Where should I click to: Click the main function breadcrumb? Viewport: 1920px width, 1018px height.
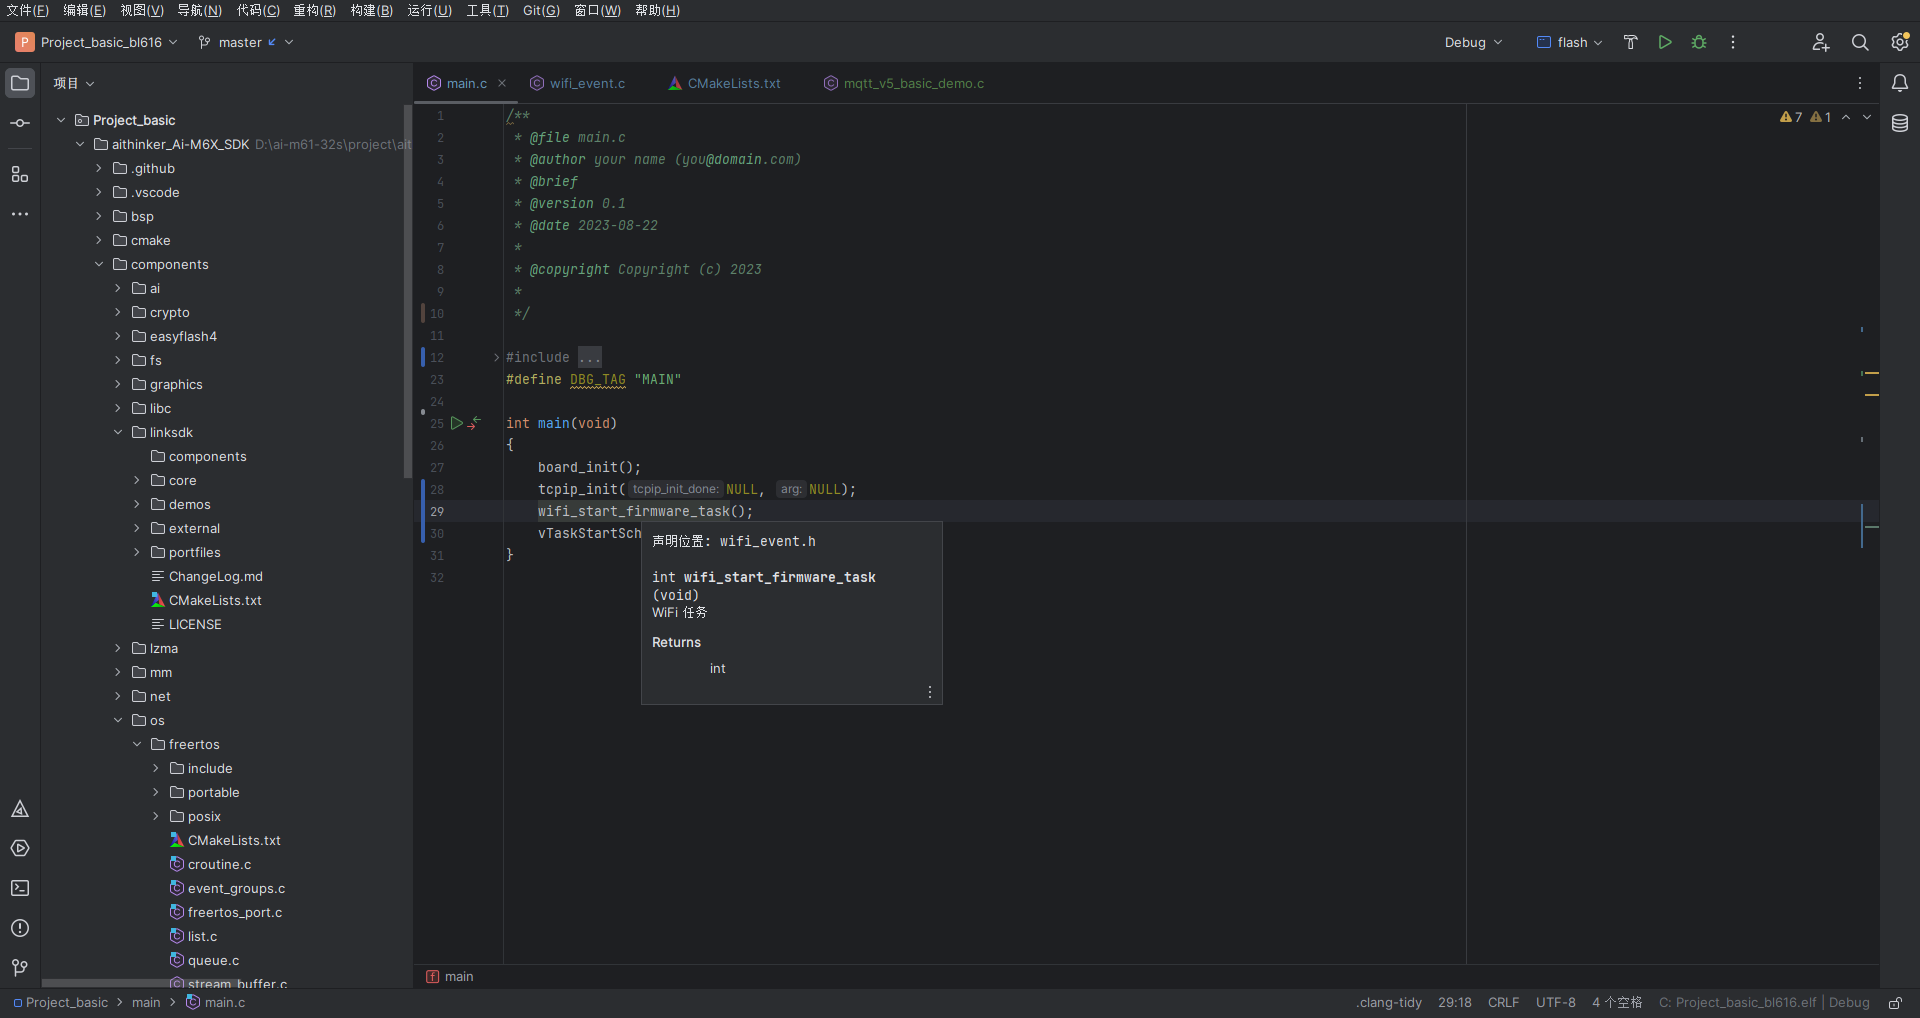pos(450,976)
